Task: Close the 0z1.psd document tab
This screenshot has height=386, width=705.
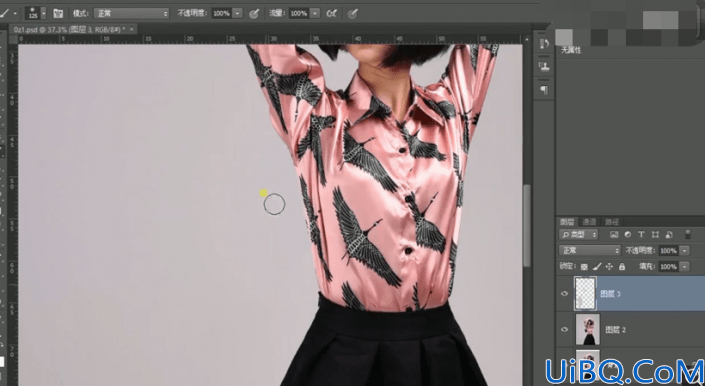Action: [132, 29]
